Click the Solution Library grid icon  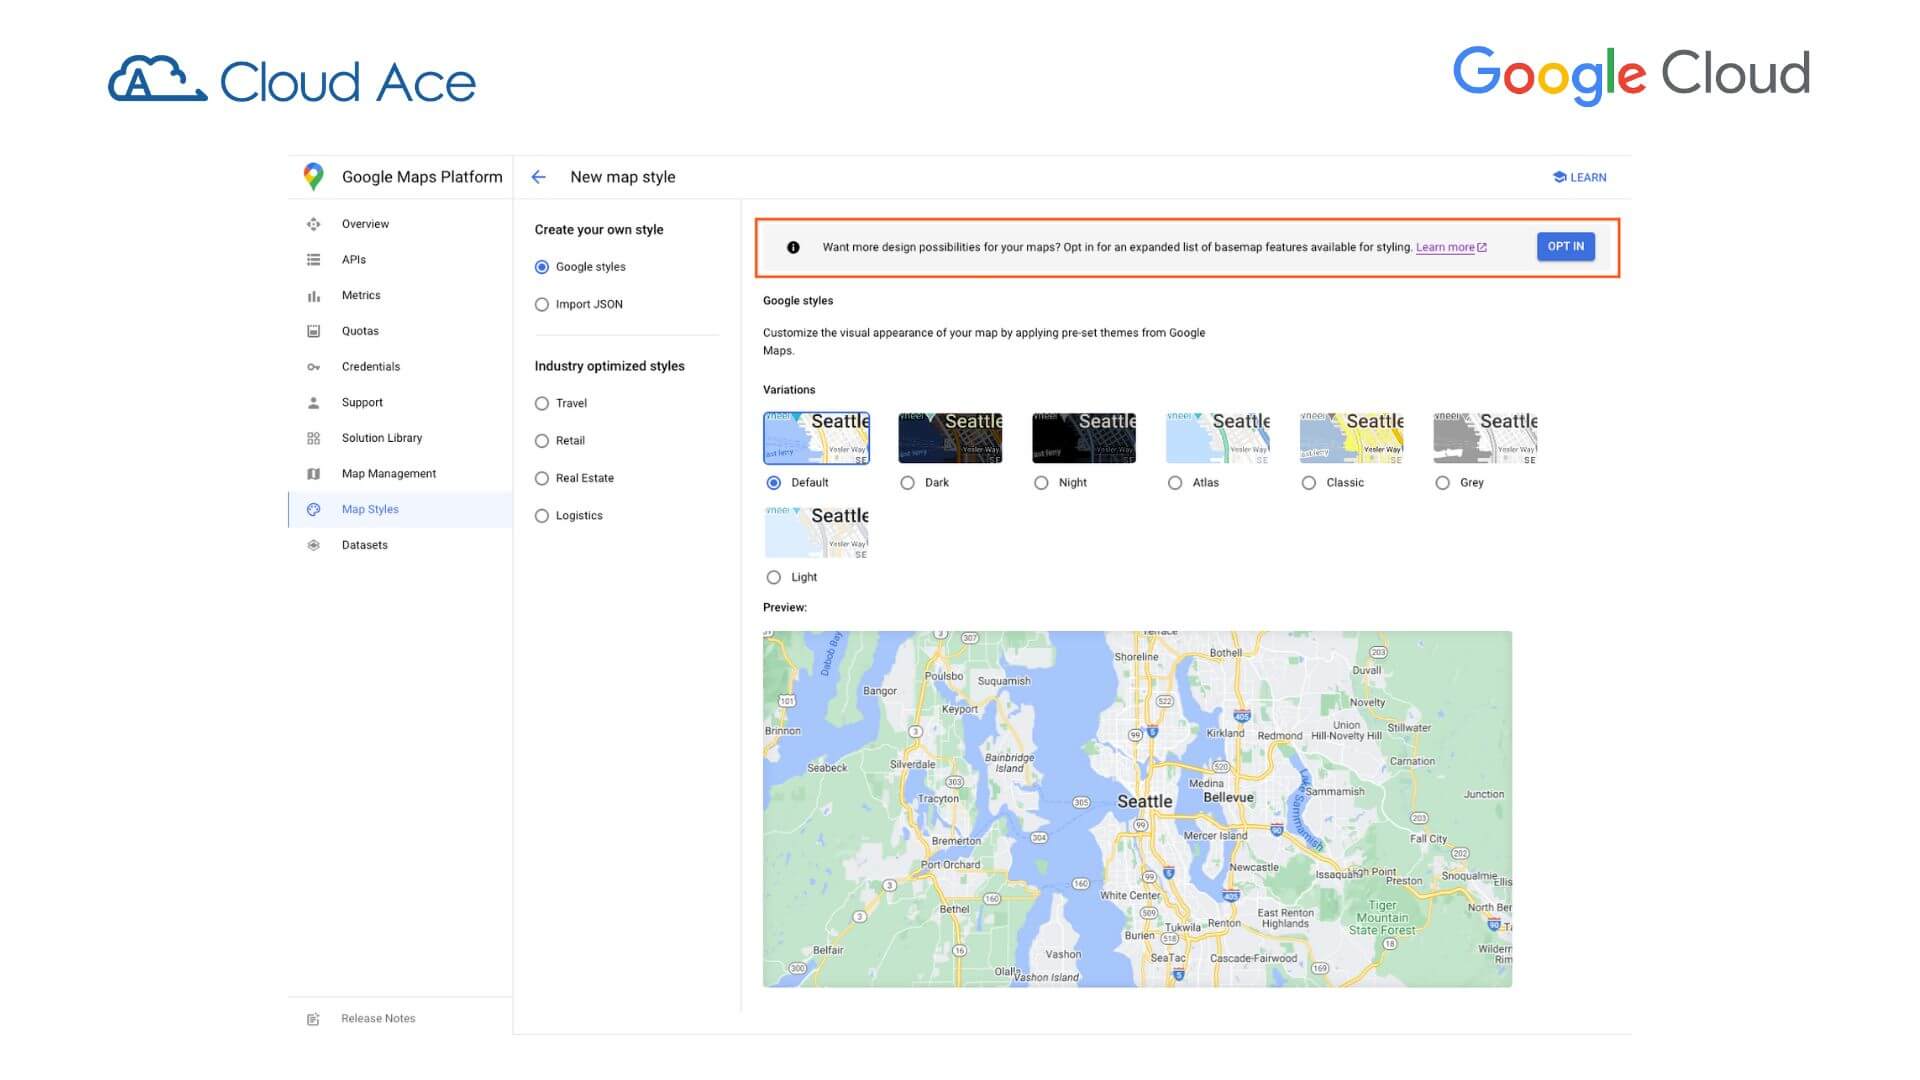click(x=313, y=438)
